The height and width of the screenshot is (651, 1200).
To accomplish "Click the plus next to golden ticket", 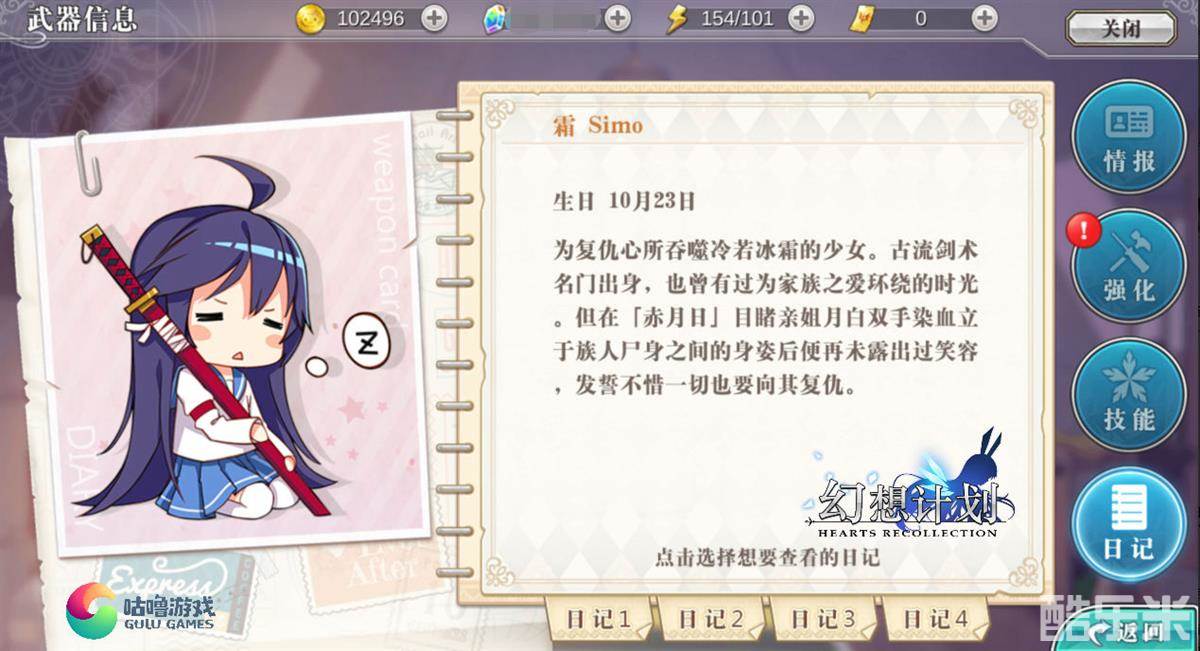I will pyautogui.click(x=985, y=18).
